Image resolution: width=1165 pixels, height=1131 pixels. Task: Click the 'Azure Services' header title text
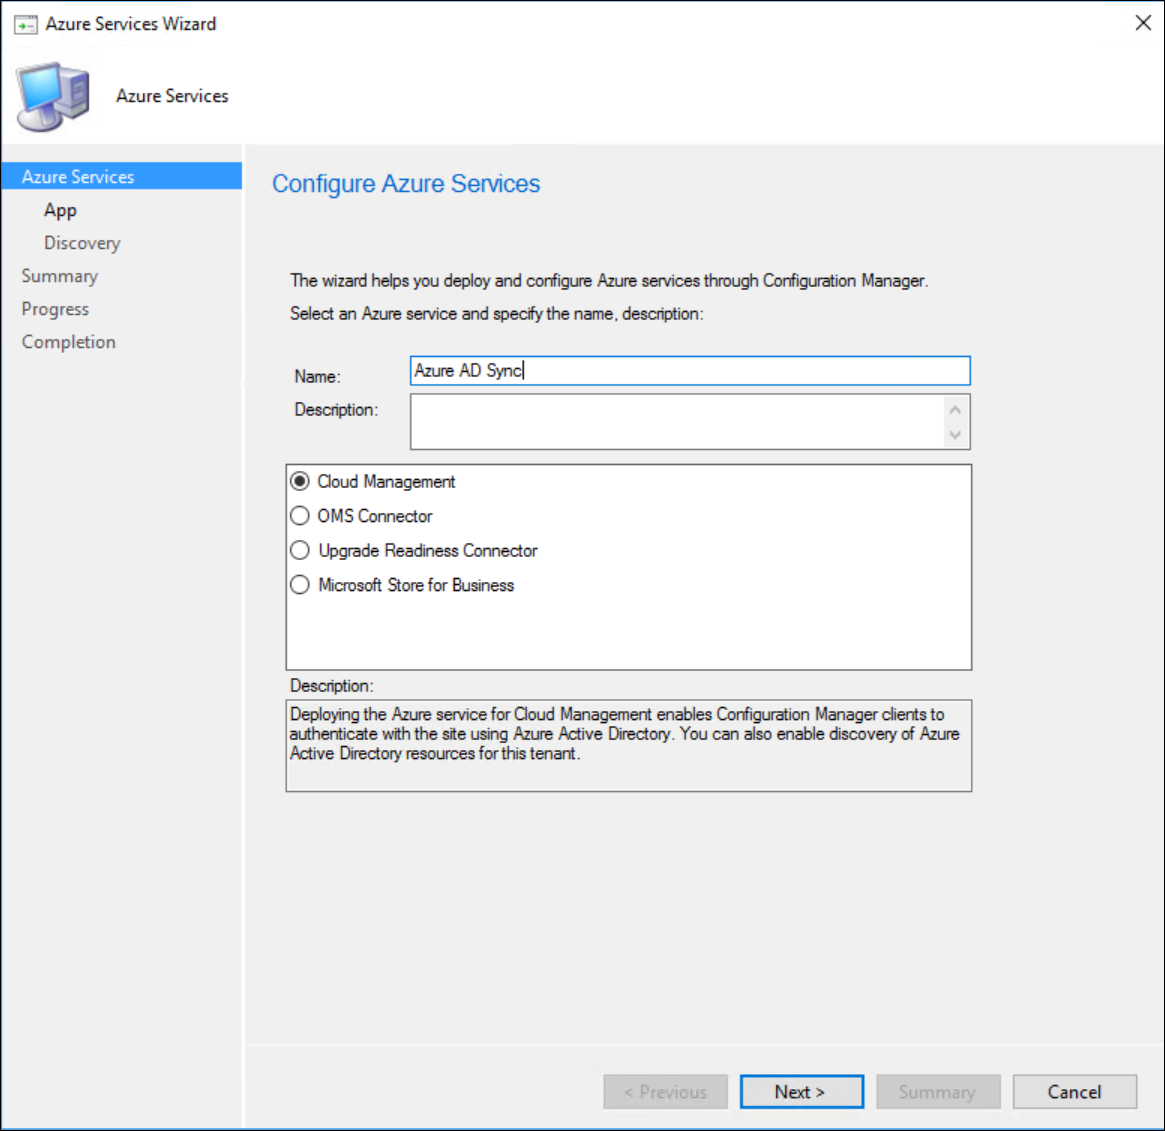click(172, 96)
